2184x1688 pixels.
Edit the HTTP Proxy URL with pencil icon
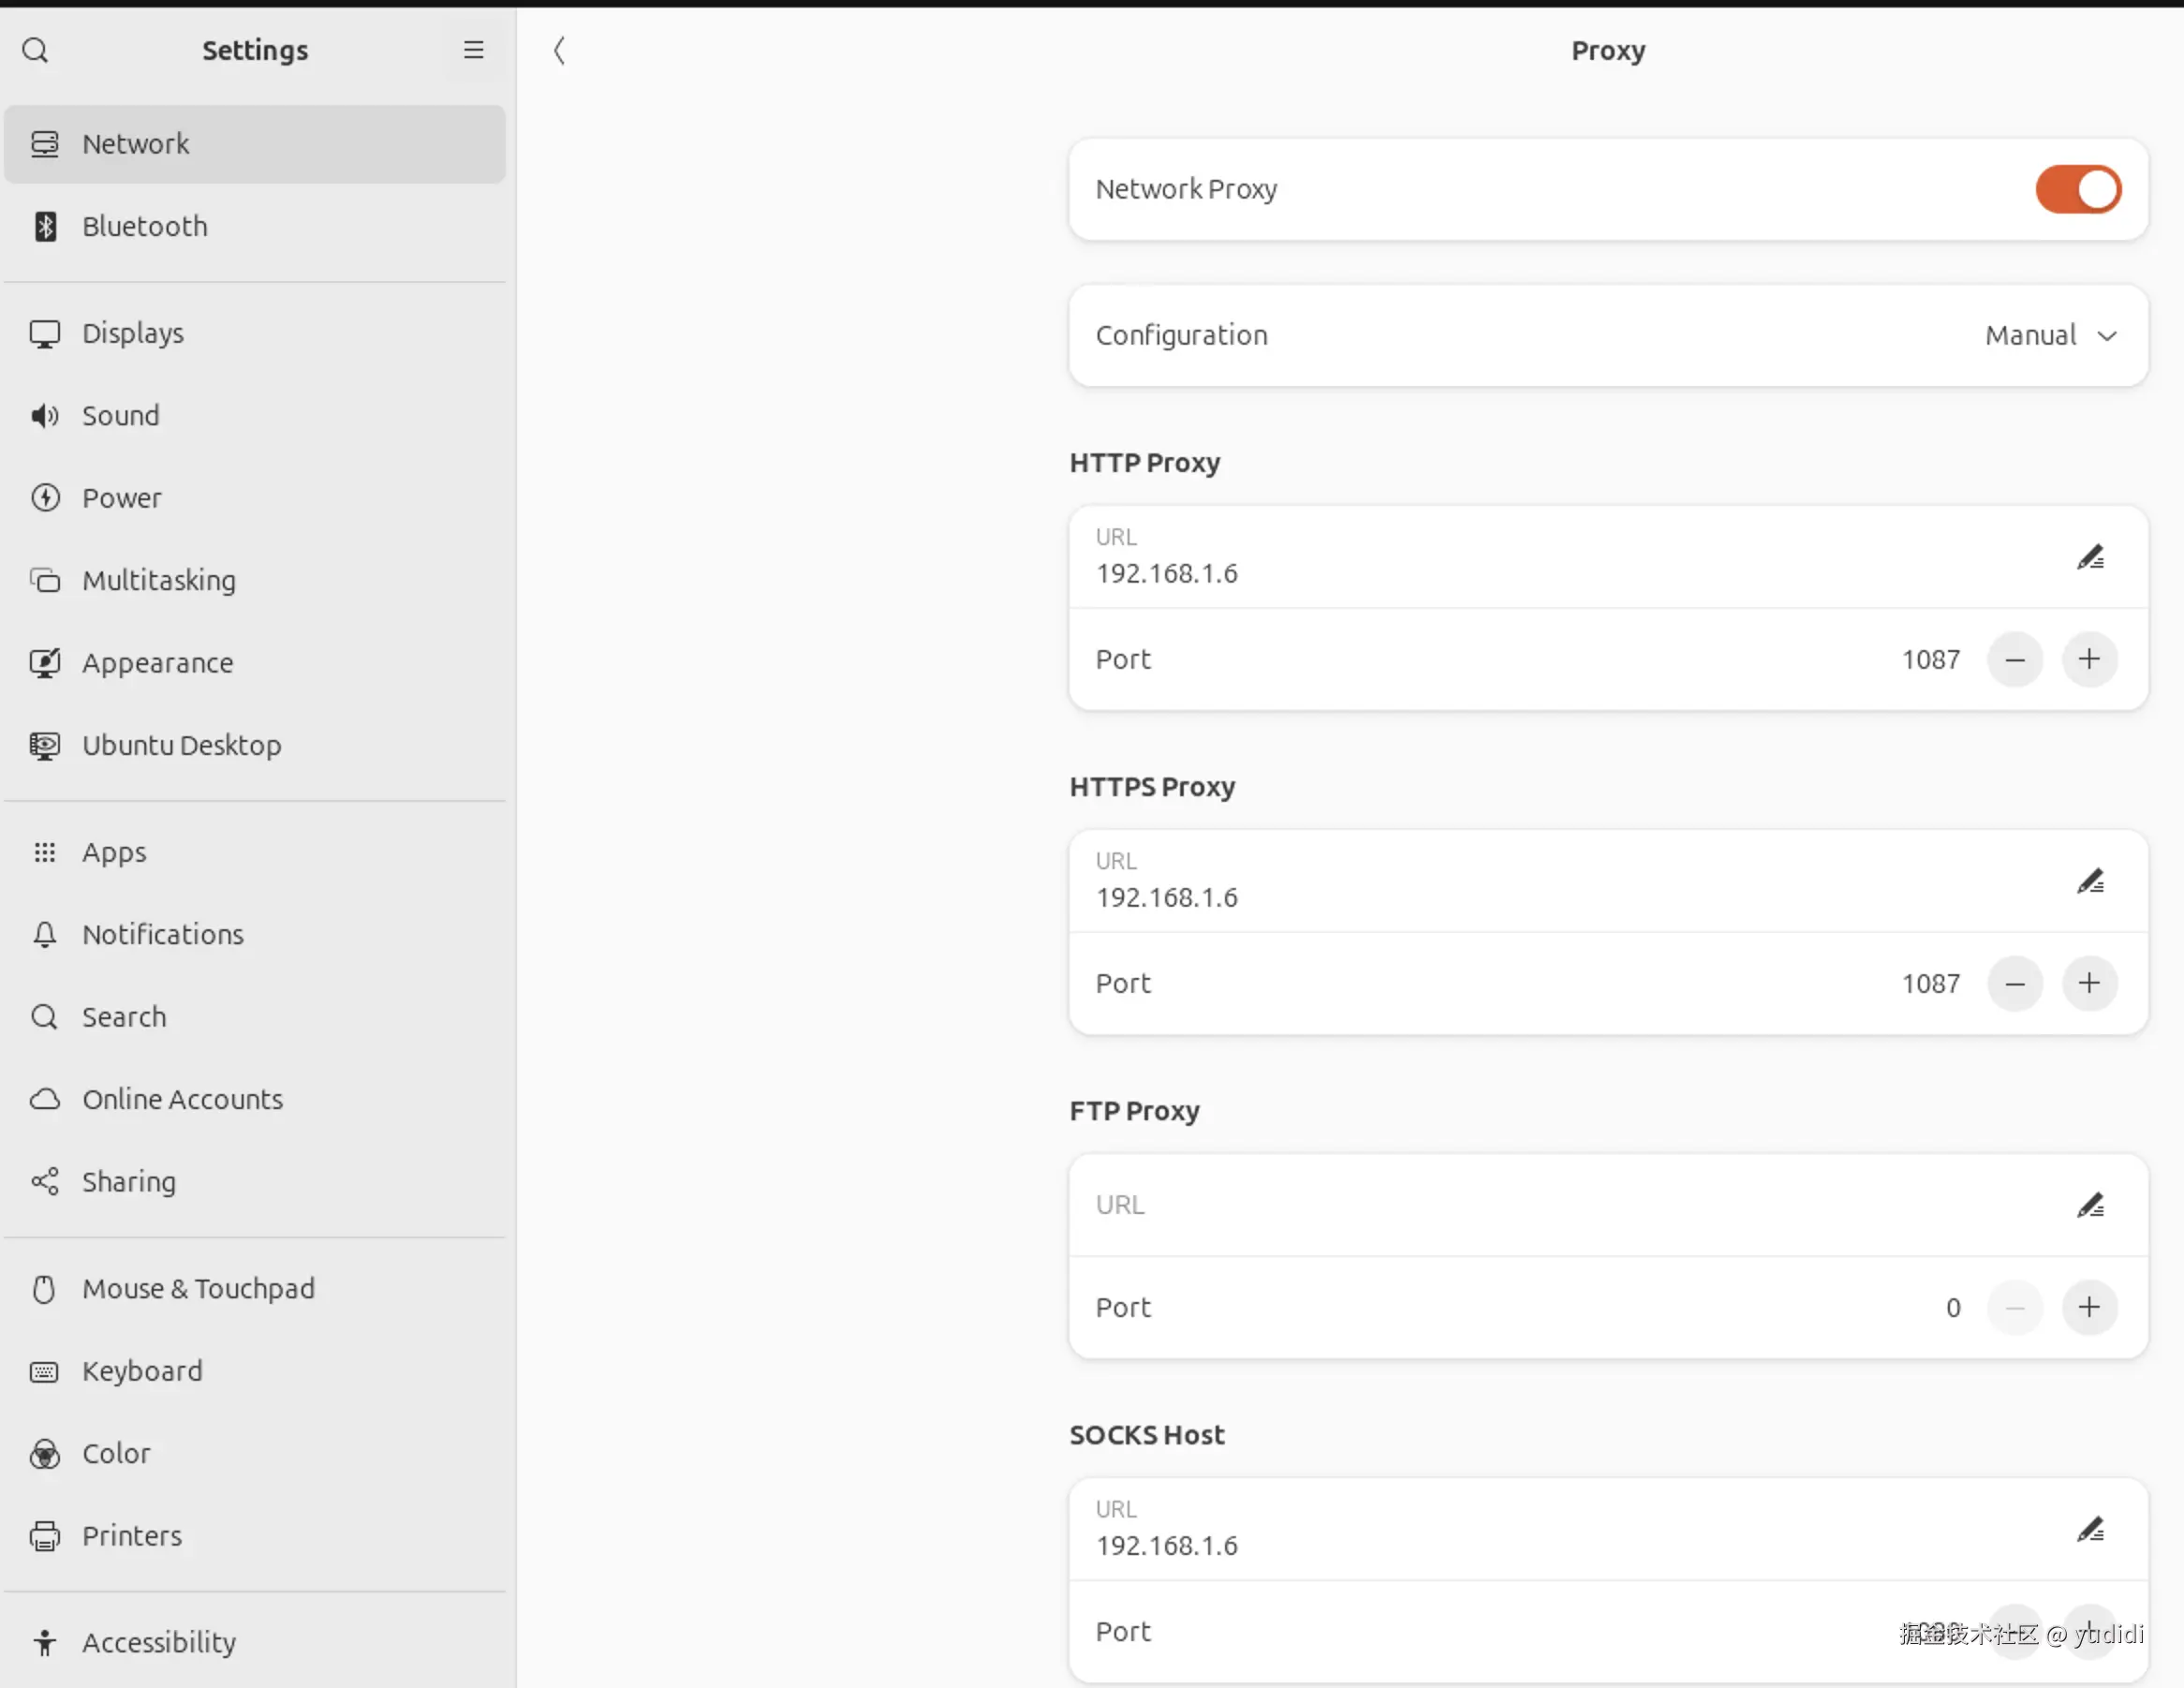point(2090,557)
